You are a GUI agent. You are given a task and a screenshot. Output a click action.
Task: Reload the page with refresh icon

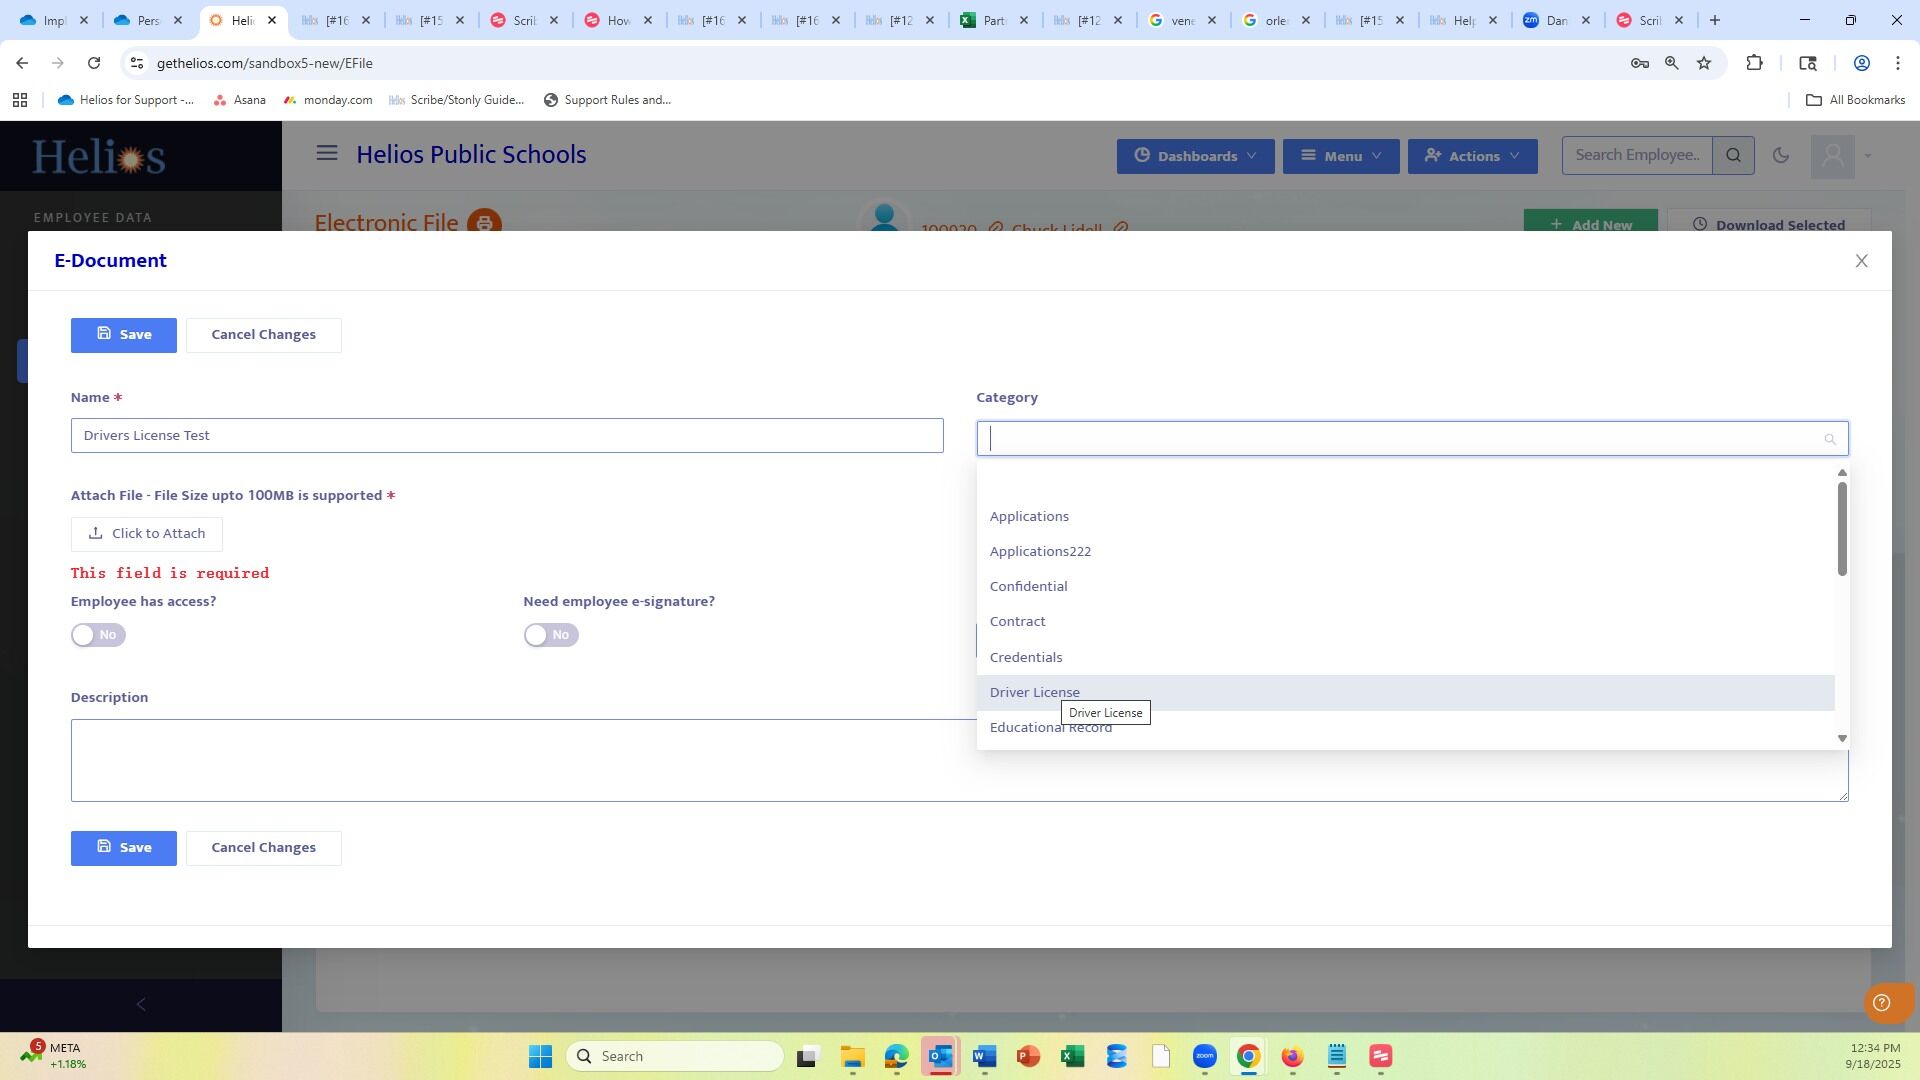94,63
